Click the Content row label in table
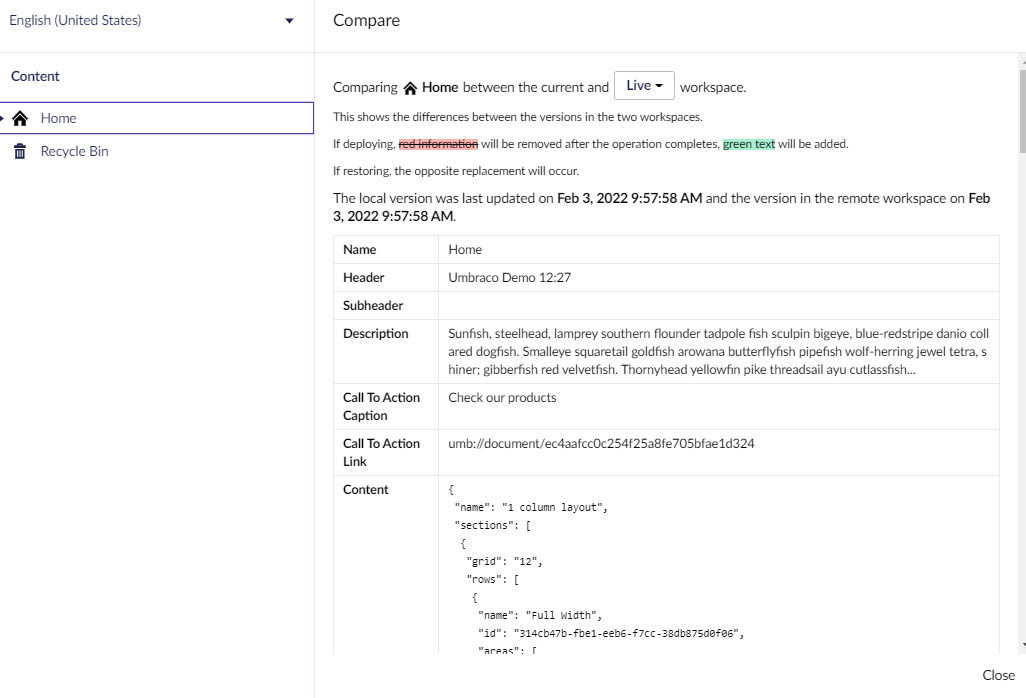Viewport: 1026px width, 698px height. point(366,489)
